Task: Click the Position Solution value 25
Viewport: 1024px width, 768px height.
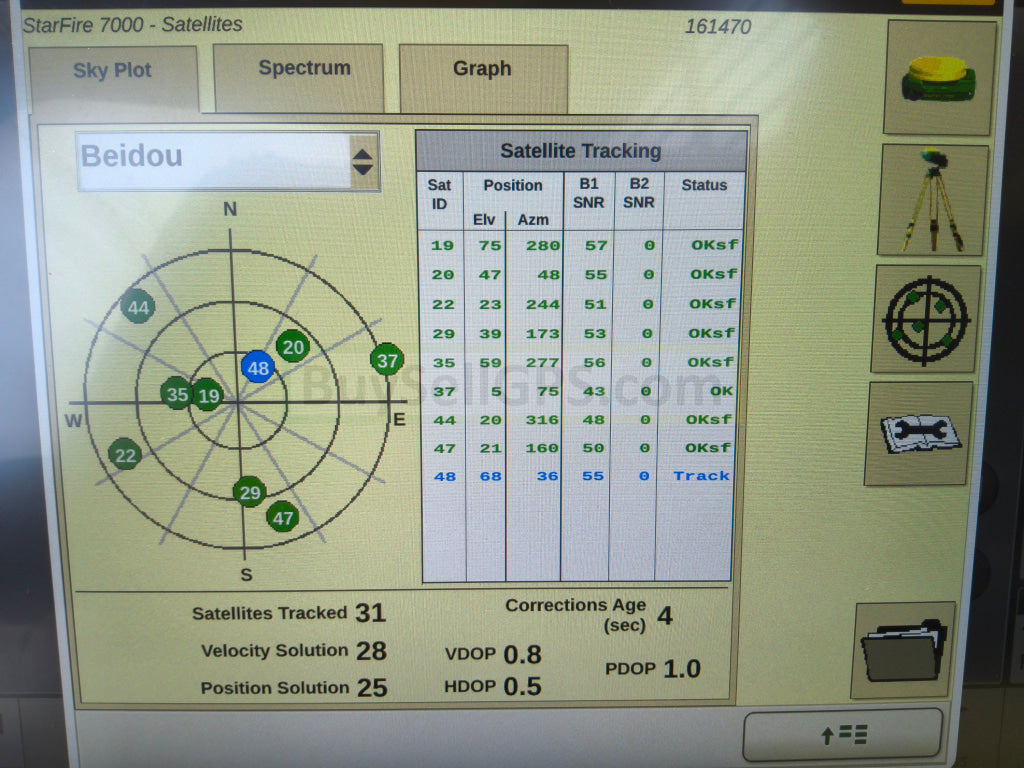Action: 372,687
